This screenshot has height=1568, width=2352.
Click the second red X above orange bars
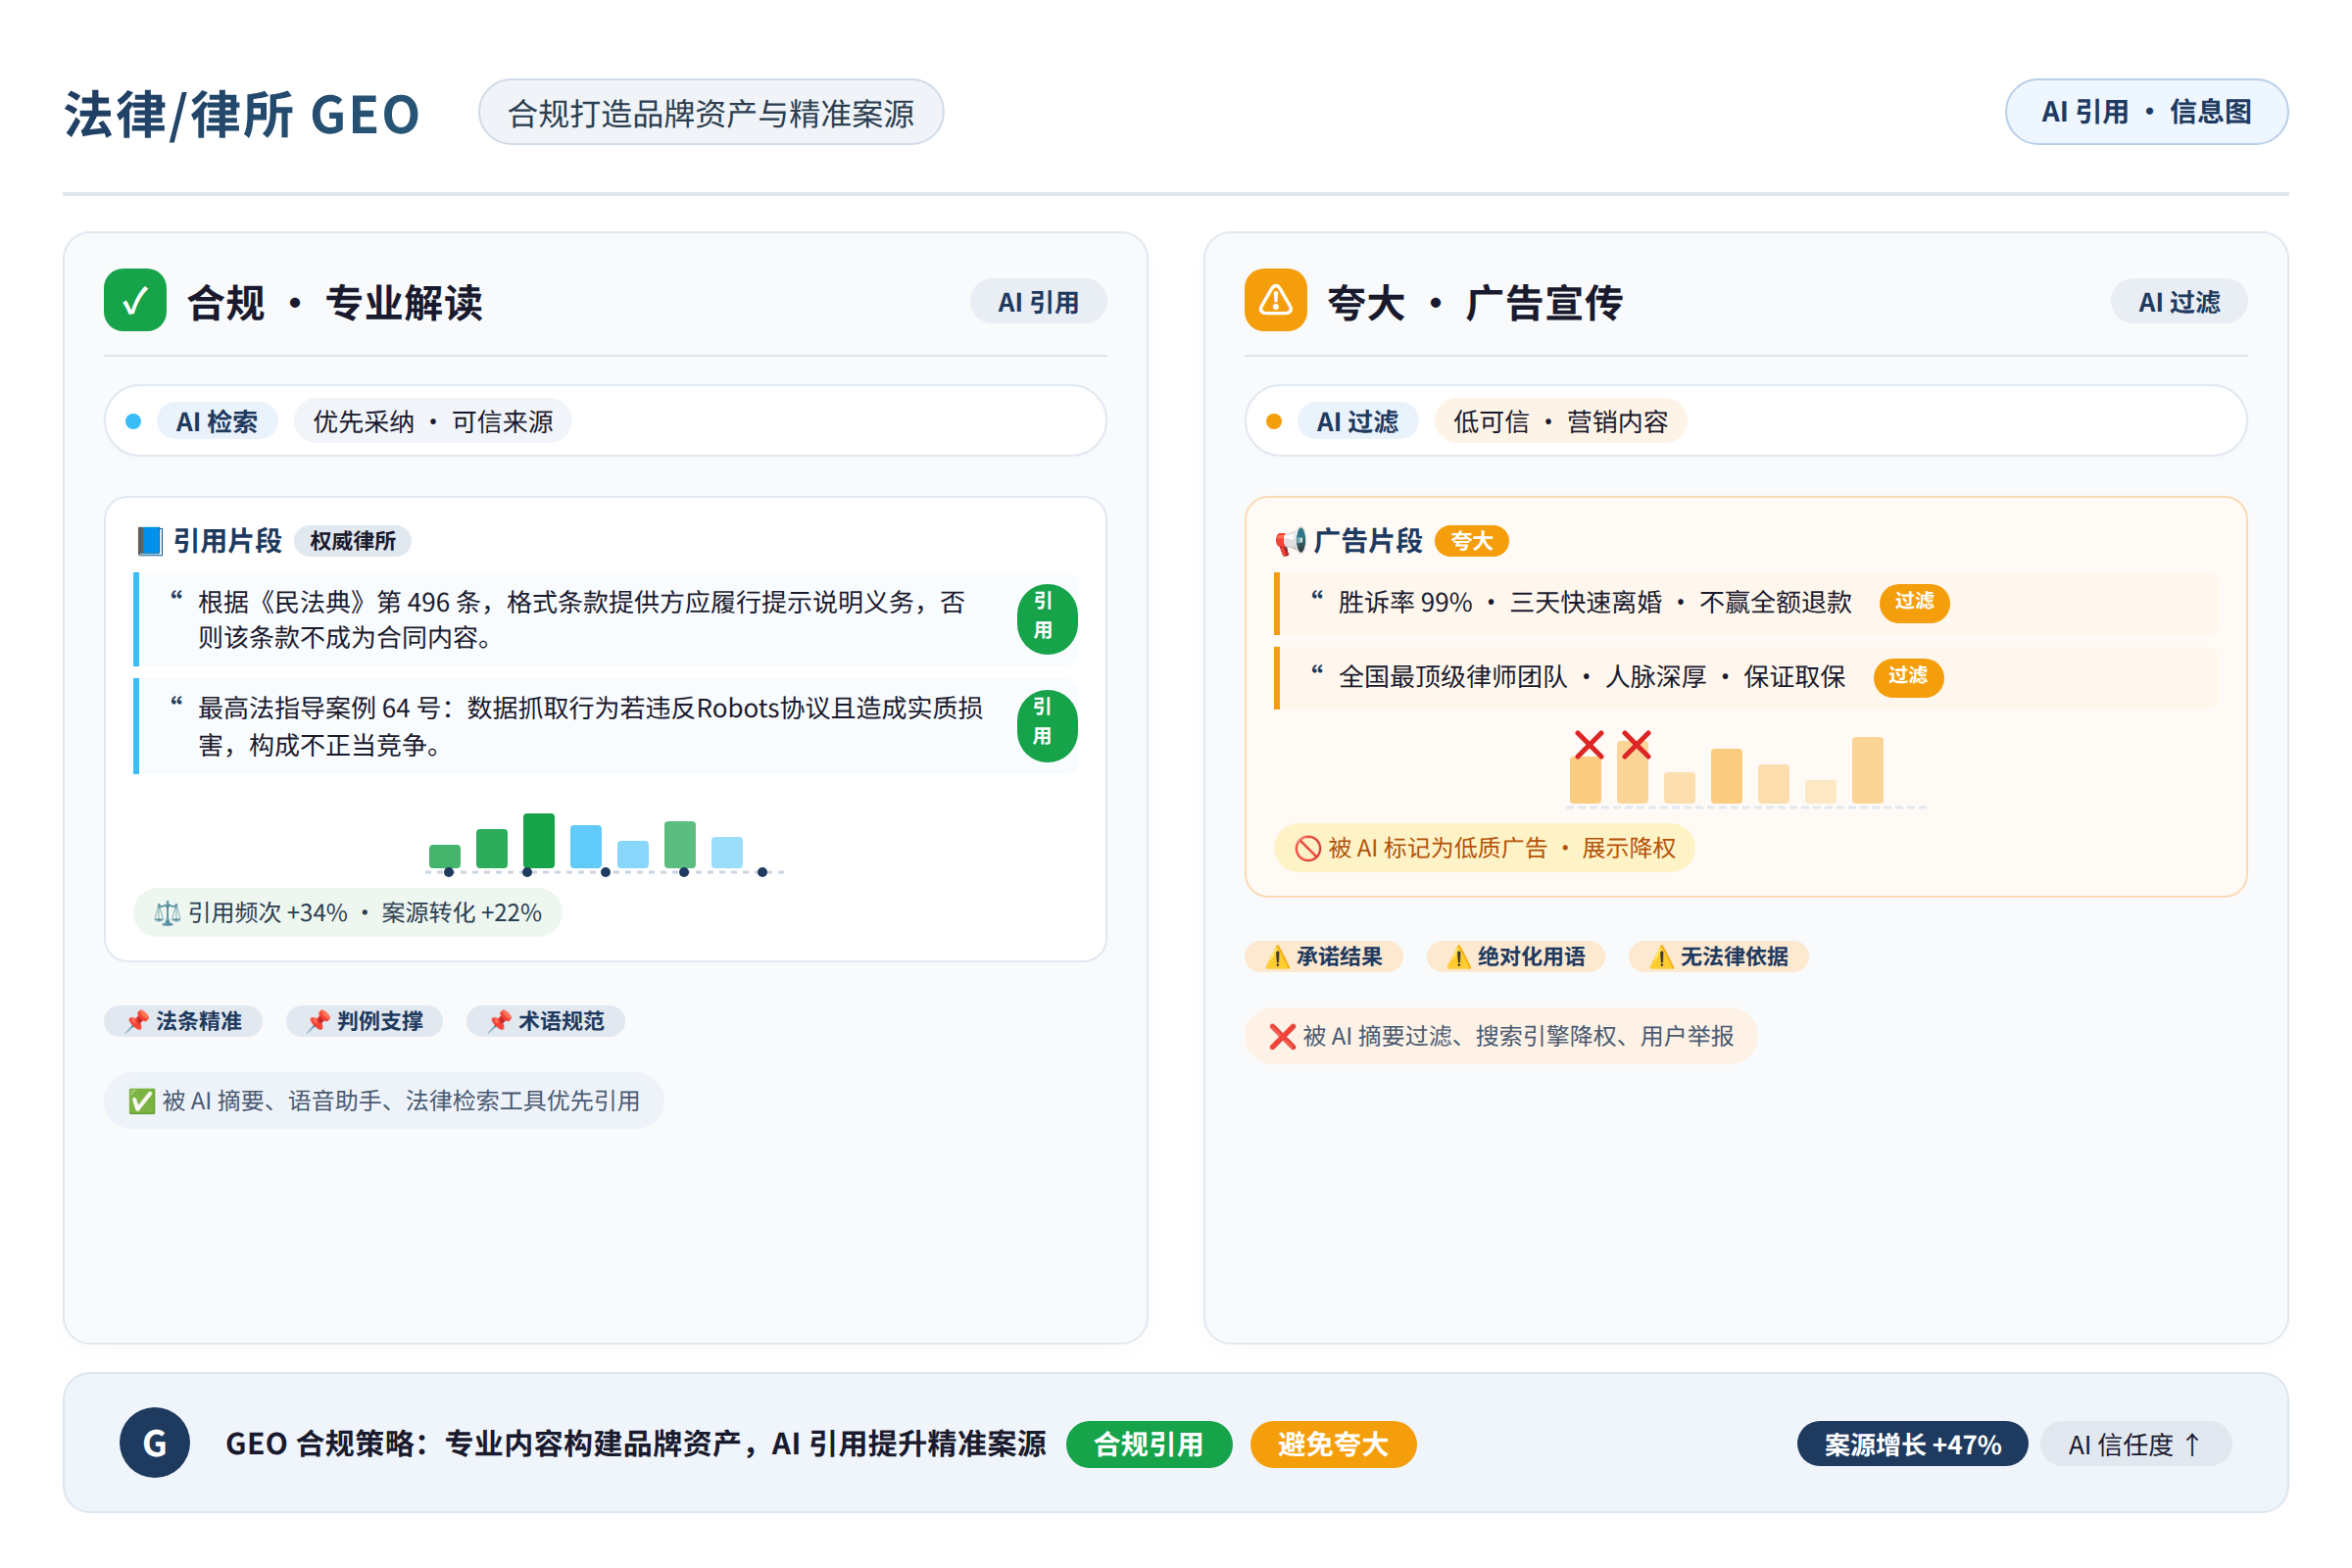point(1636,744)
